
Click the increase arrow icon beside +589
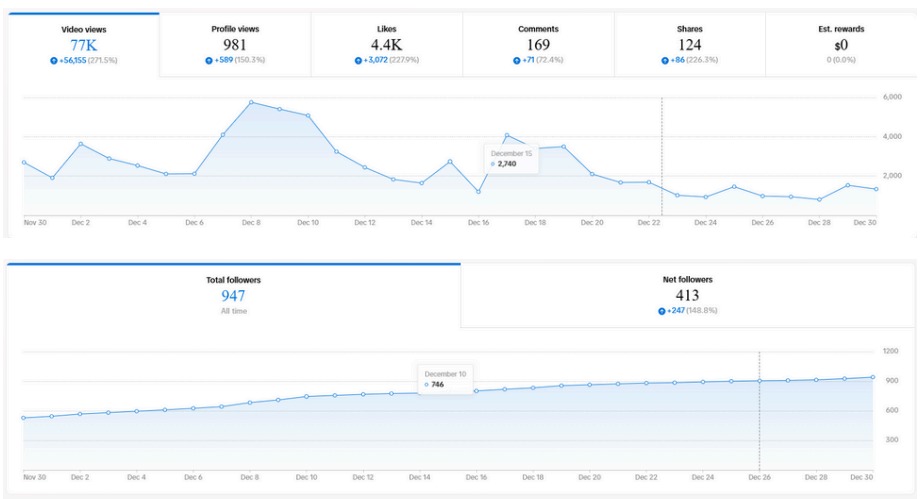209,60
